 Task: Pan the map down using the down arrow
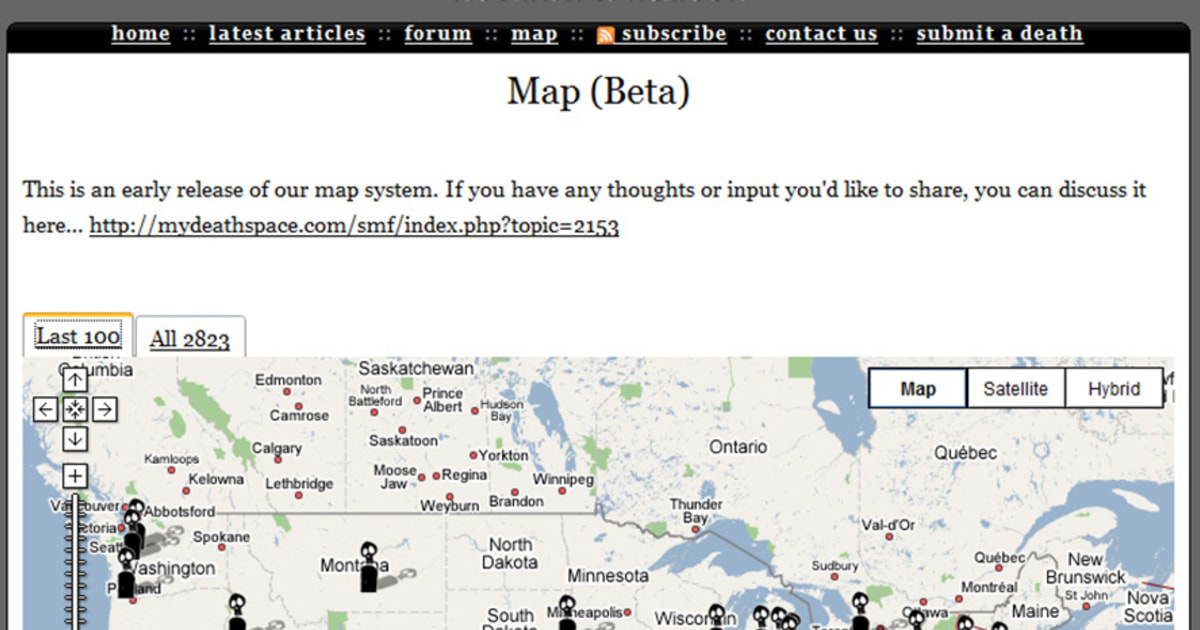(74, 439)
